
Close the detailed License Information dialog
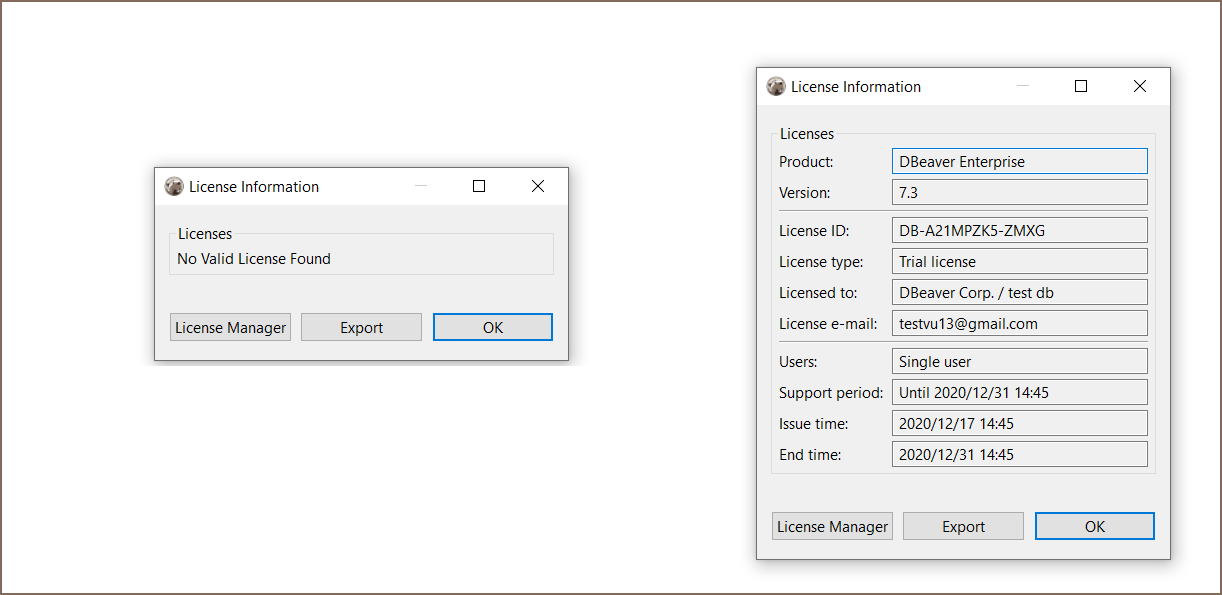pos(1140,86)
